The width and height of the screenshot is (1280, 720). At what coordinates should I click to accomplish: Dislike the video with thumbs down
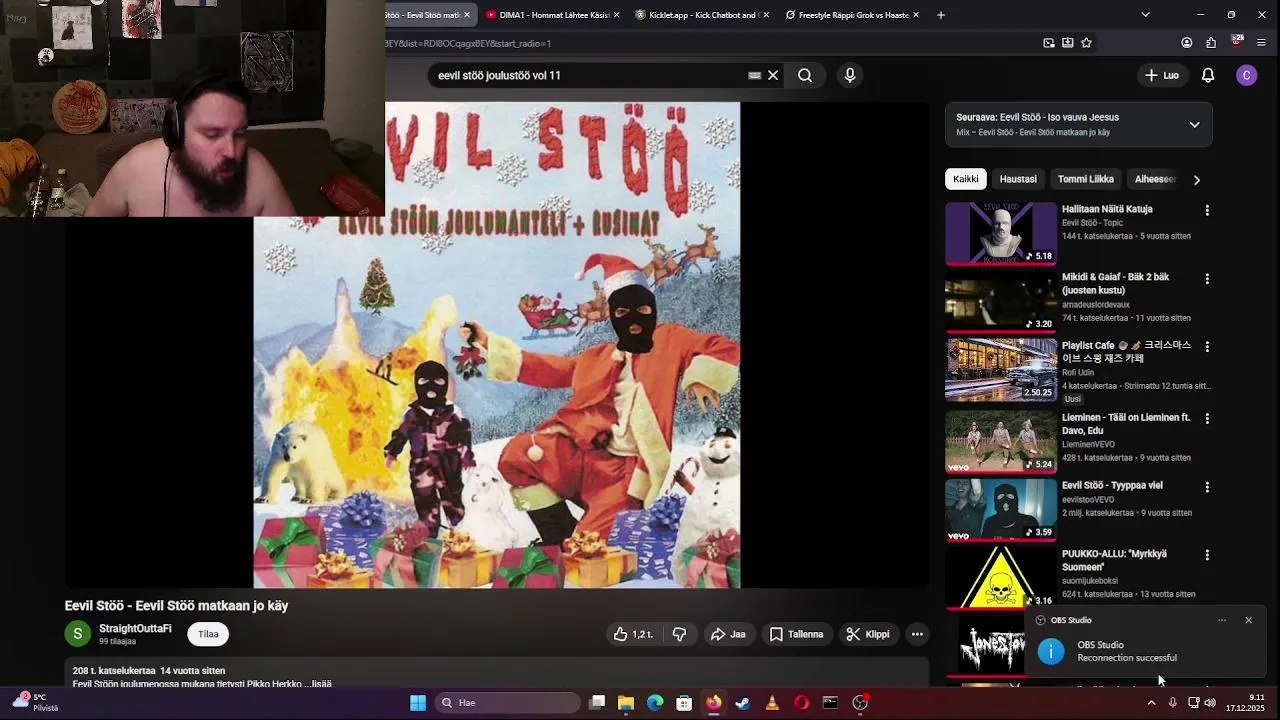coord(679,634)
